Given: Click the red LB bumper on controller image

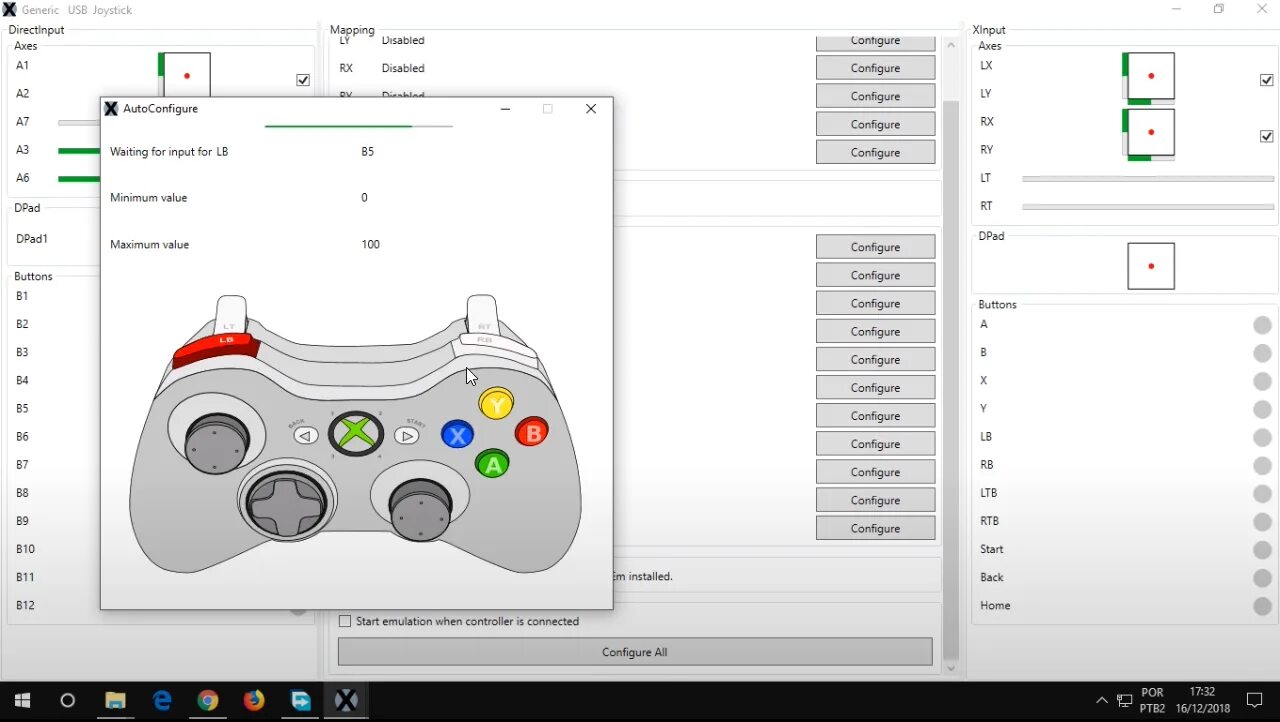Looking at the screenshot, I should point(217,349).
